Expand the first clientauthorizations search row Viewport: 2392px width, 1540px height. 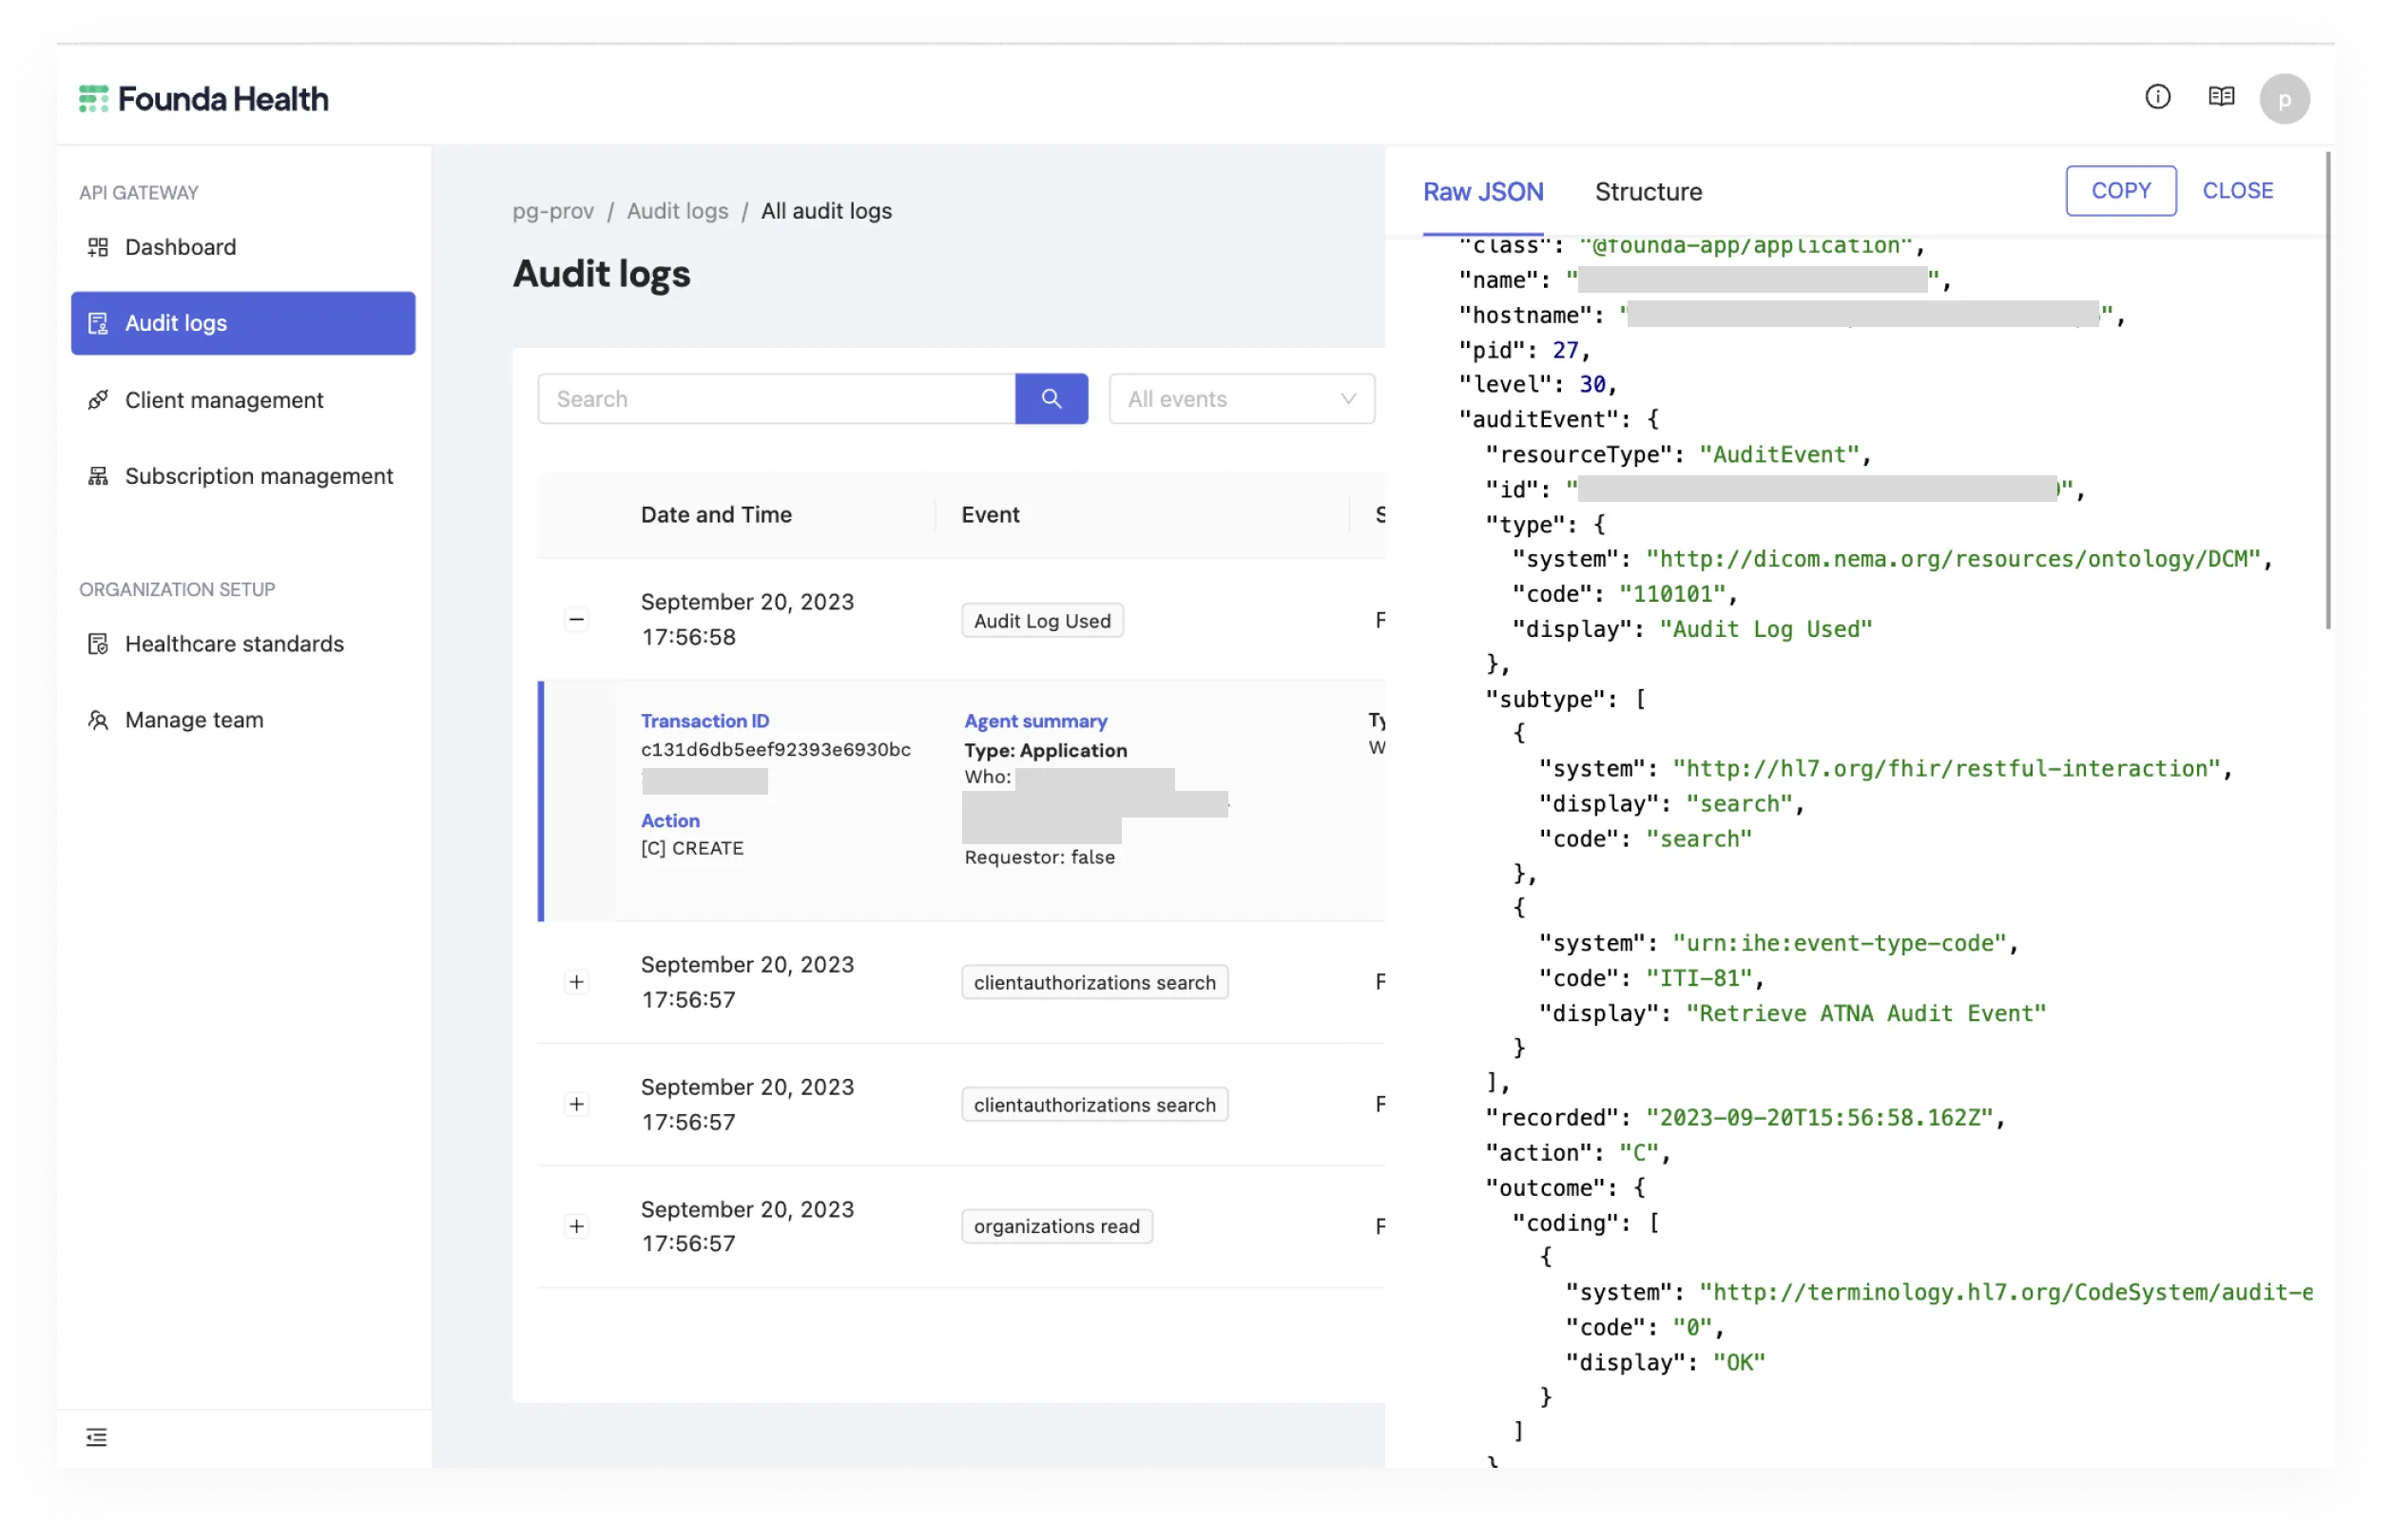tap(576, 982)
